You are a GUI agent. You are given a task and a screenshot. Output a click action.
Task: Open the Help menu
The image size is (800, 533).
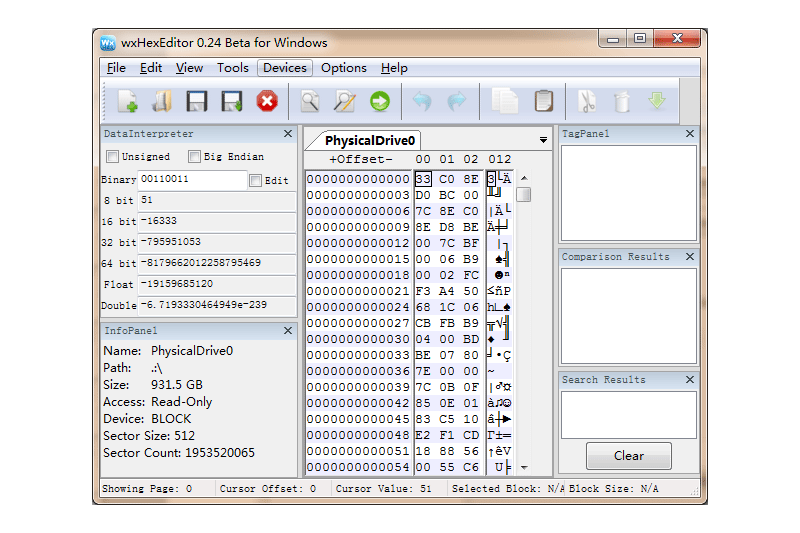(x=394, y=68)
